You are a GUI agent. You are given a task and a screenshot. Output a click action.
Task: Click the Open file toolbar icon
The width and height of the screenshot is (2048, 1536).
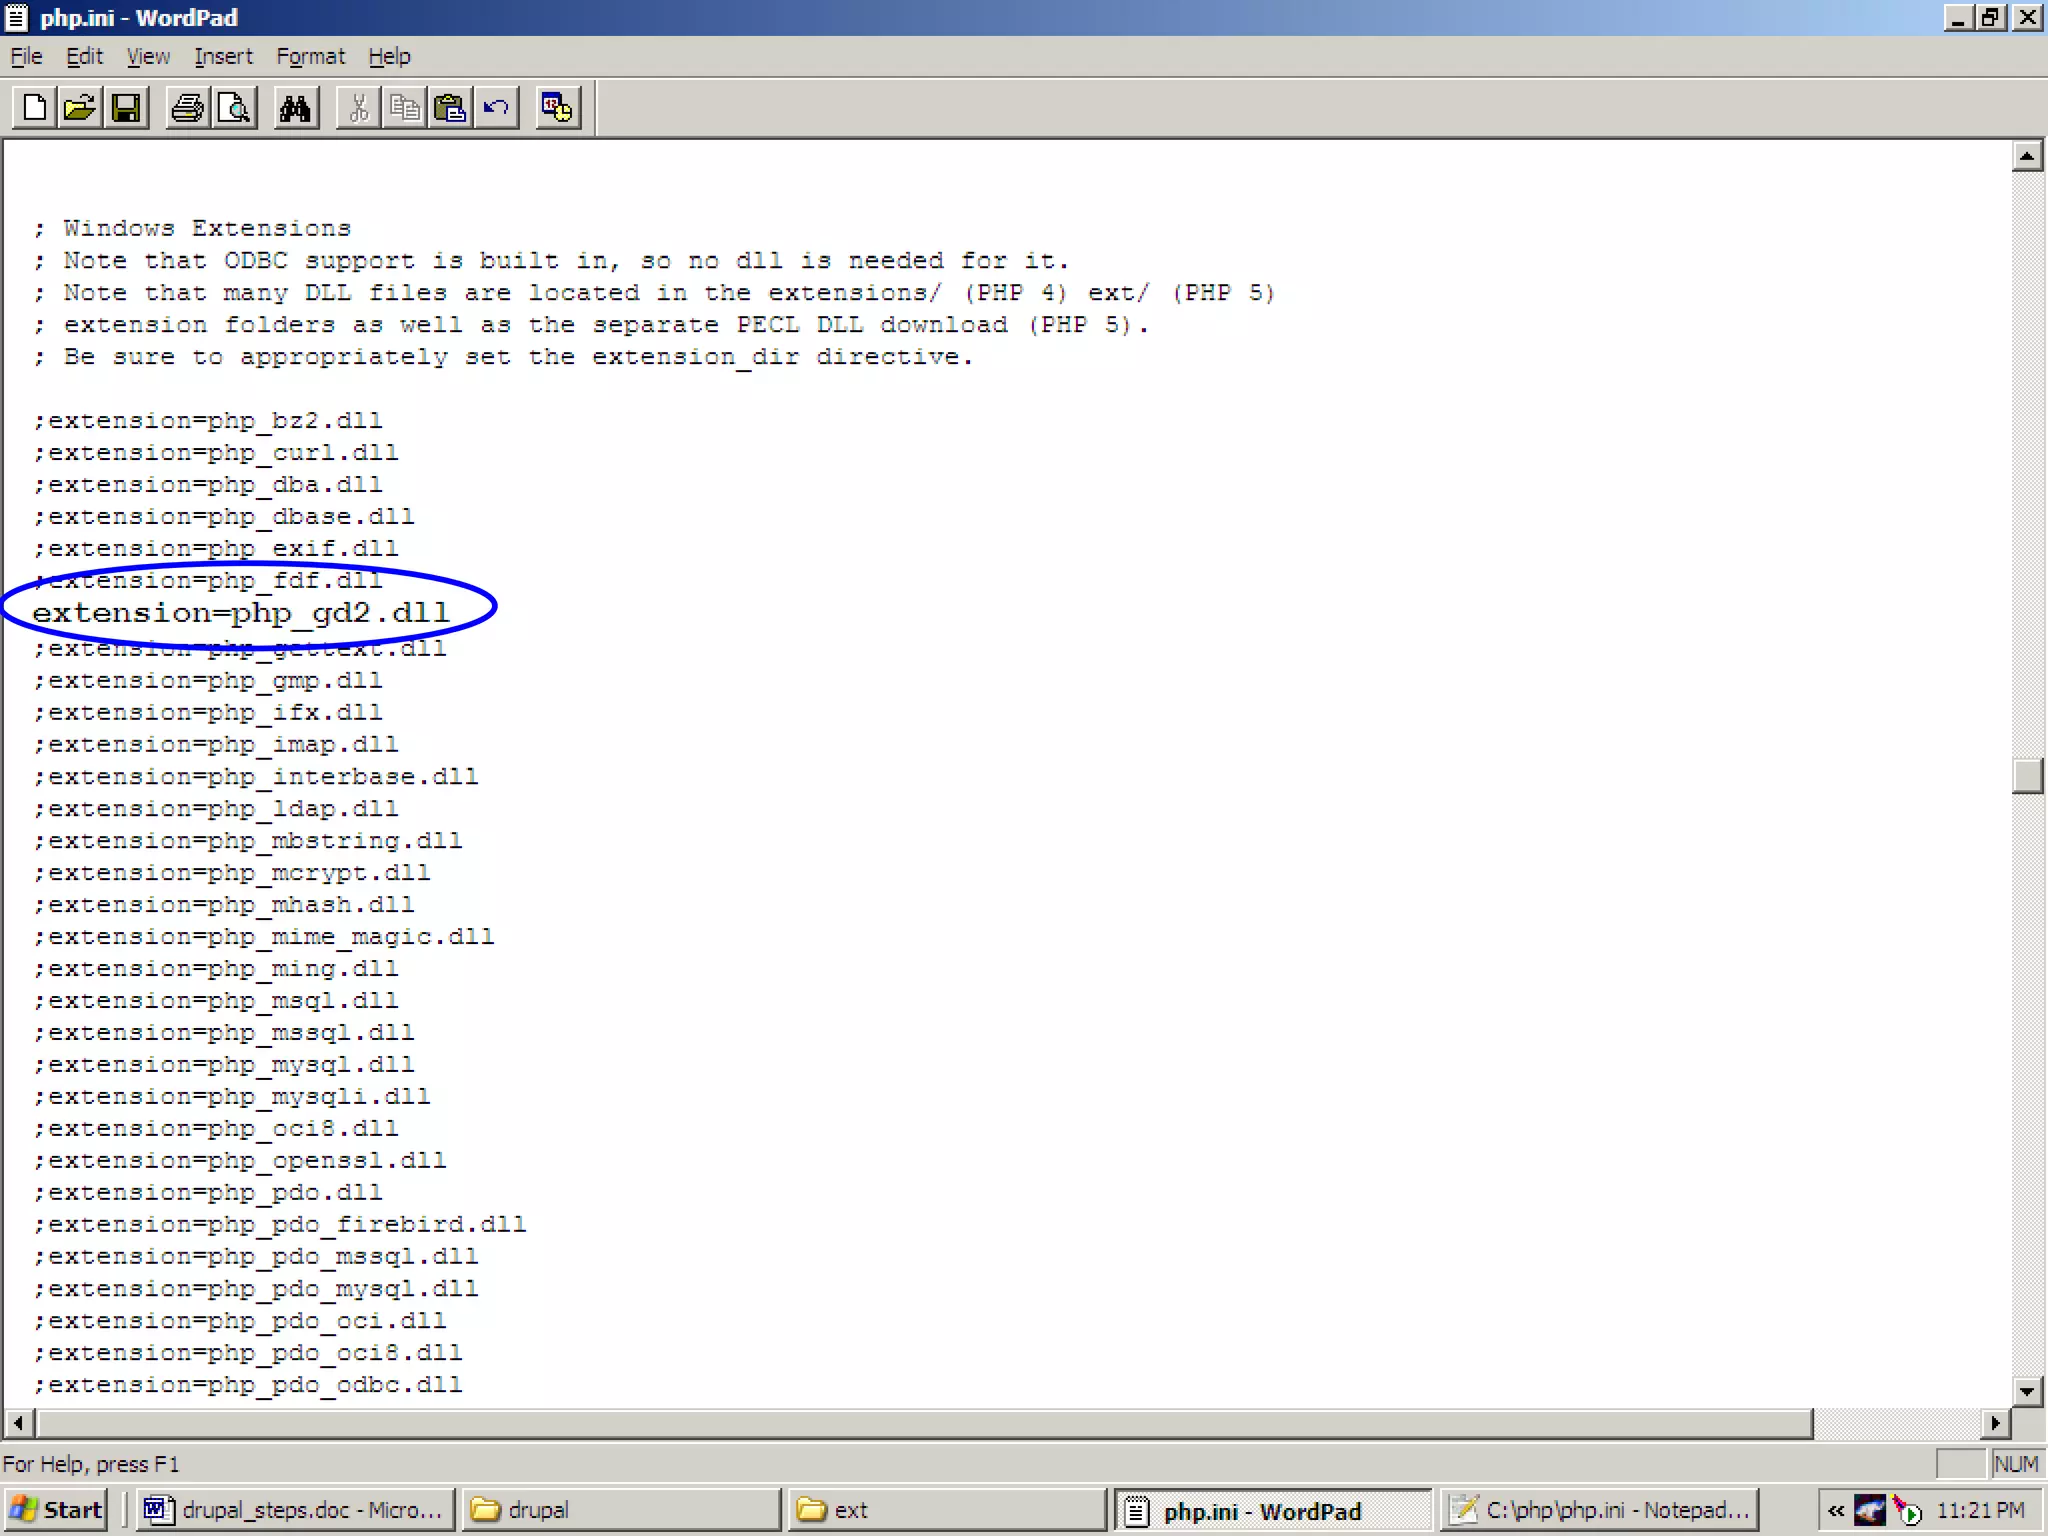80,107
